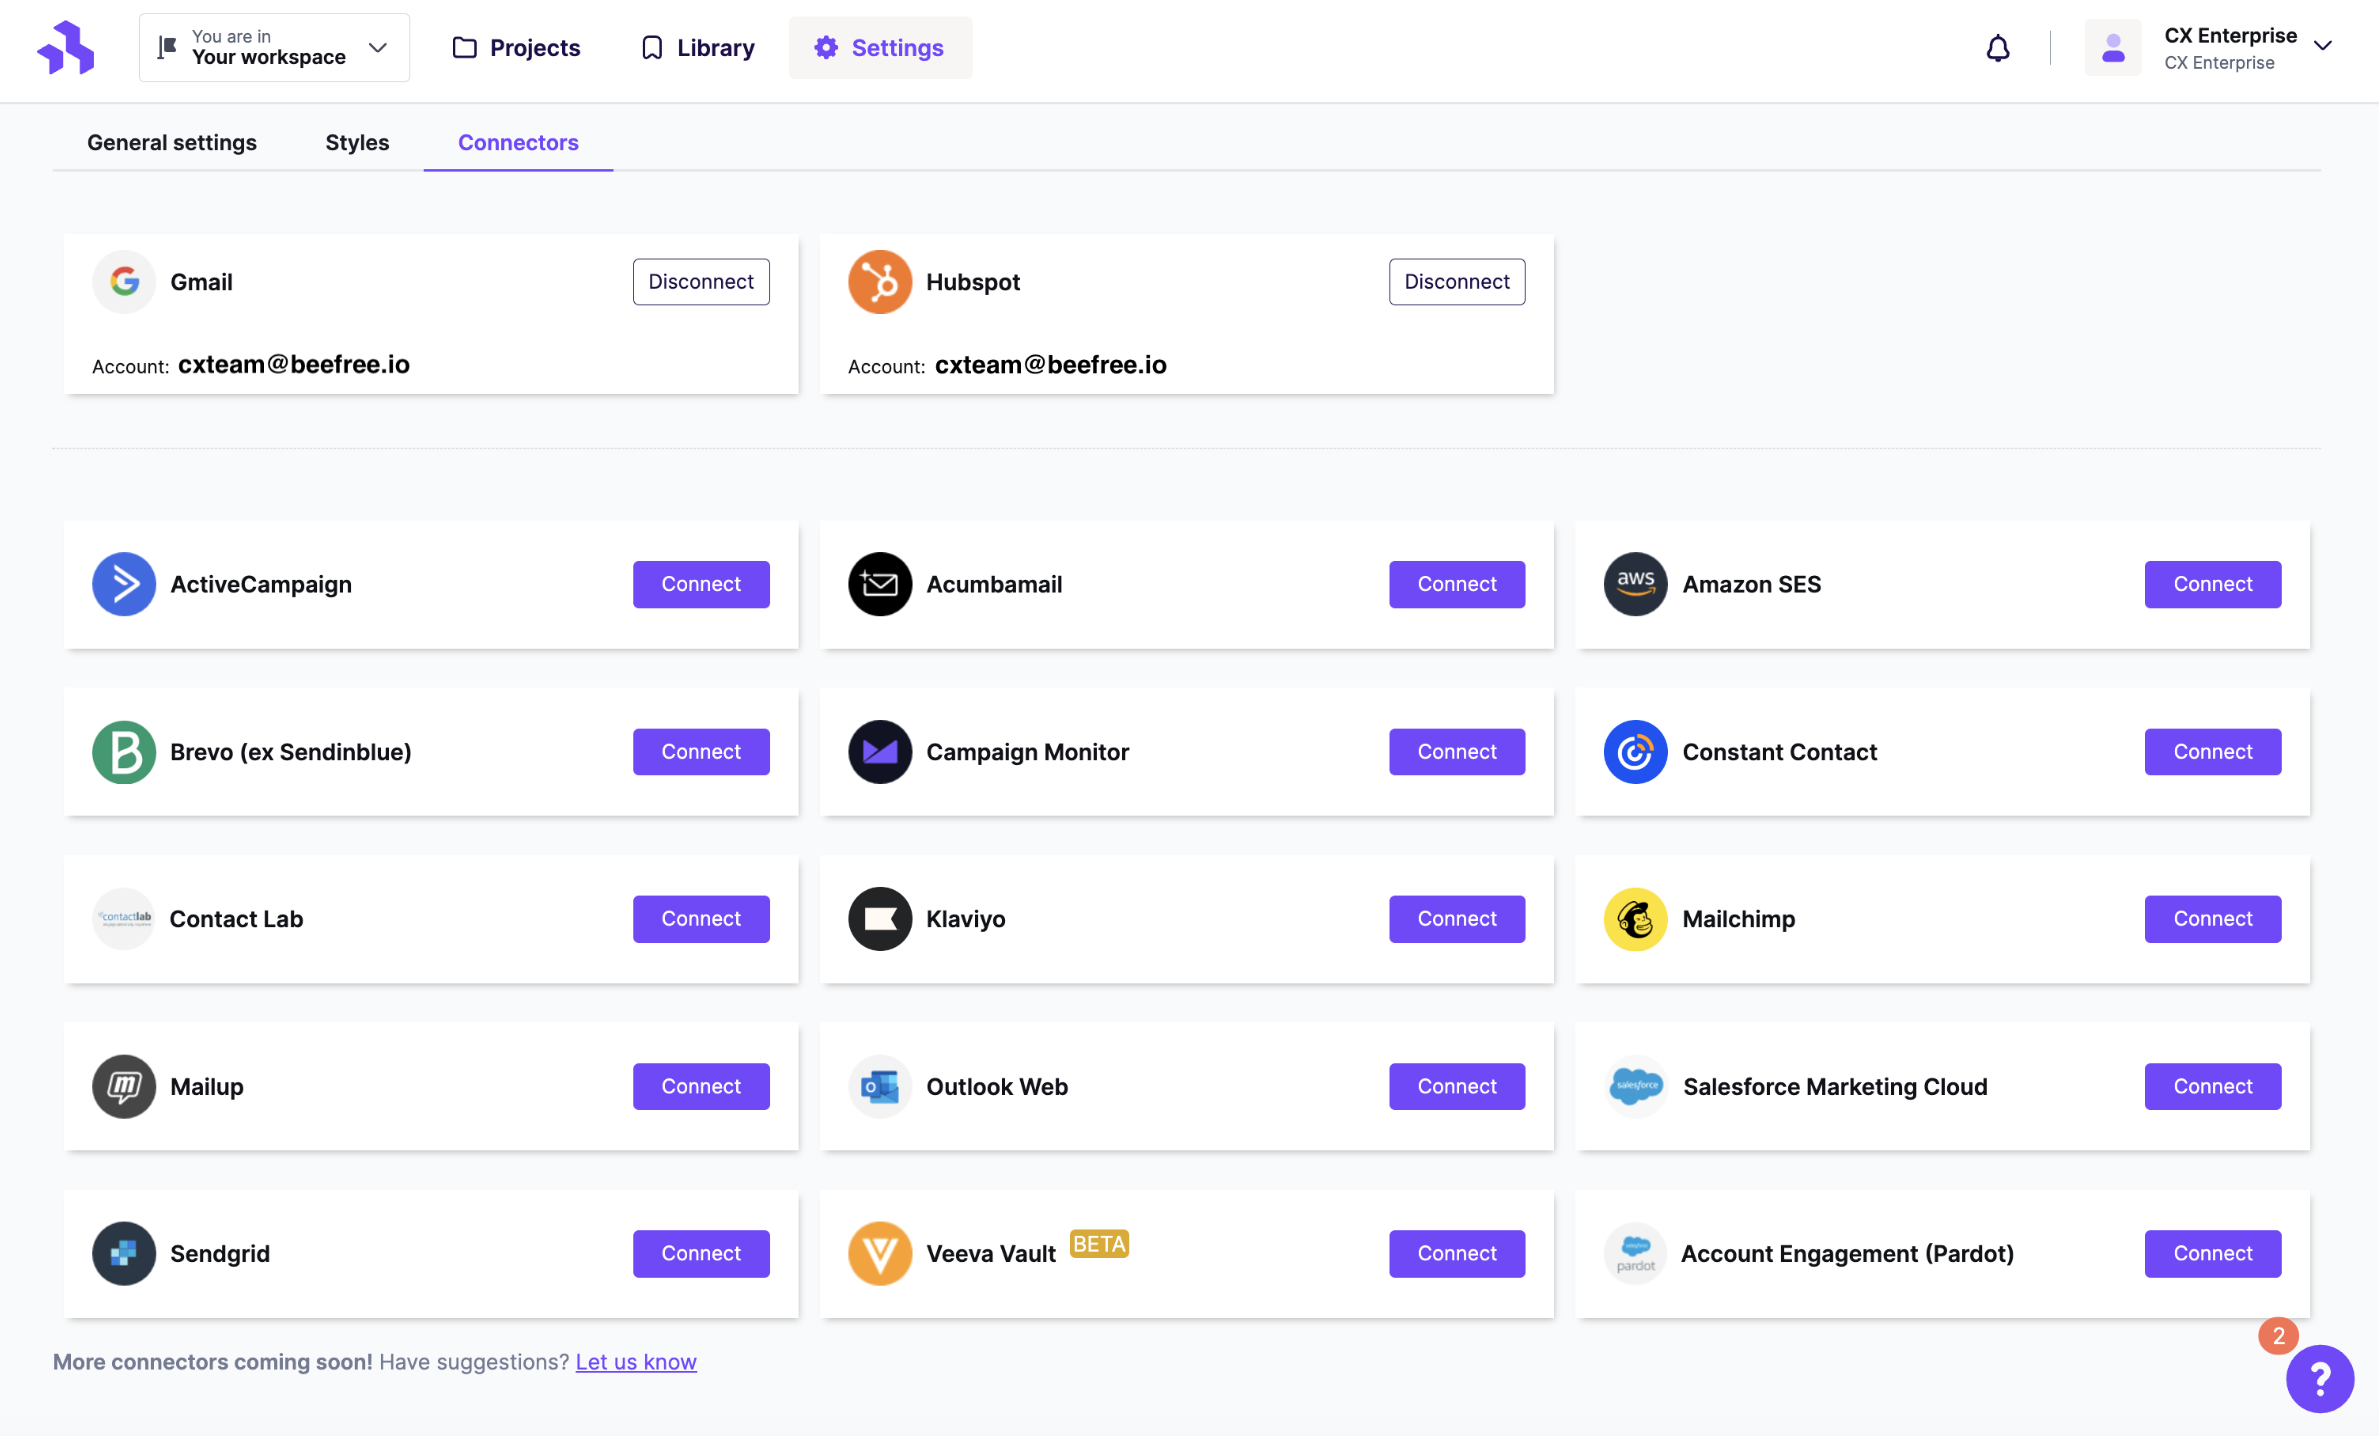Click the Salesforce Marketing Cloud name
Viewport: 2379px width, 1436px height.
1835,1087
